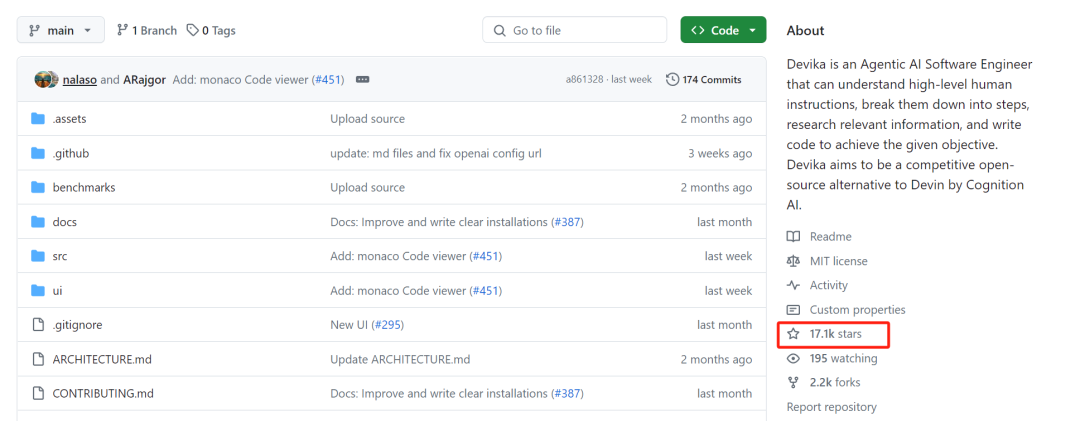1080x421 pixels.
Task: Open the ARCHITECTURE.md file name
Action: [102, 359]
